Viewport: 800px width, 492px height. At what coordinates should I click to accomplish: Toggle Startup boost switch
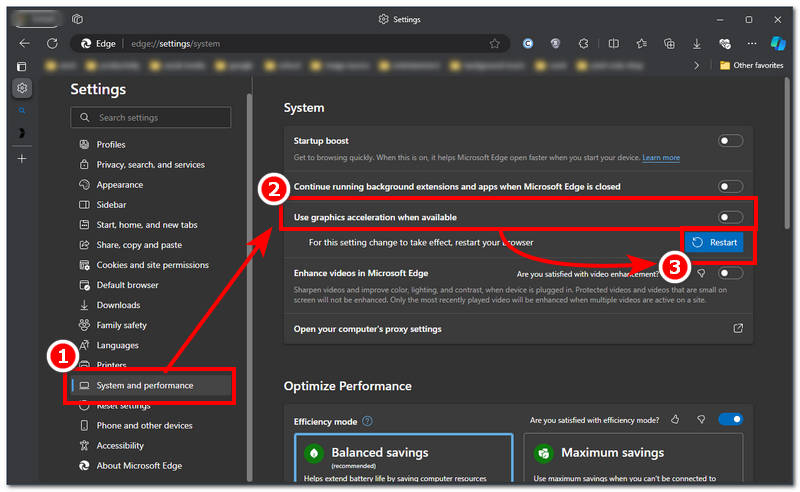coord(730,141)
